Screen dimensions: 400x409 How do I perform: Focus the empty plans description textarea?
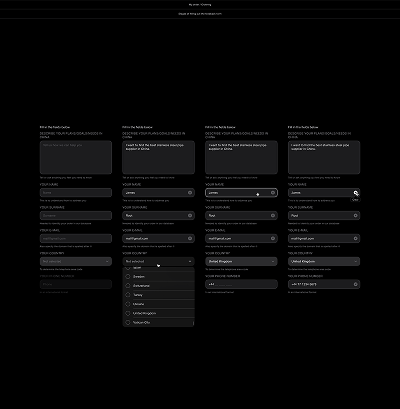[x=76, y=157]
